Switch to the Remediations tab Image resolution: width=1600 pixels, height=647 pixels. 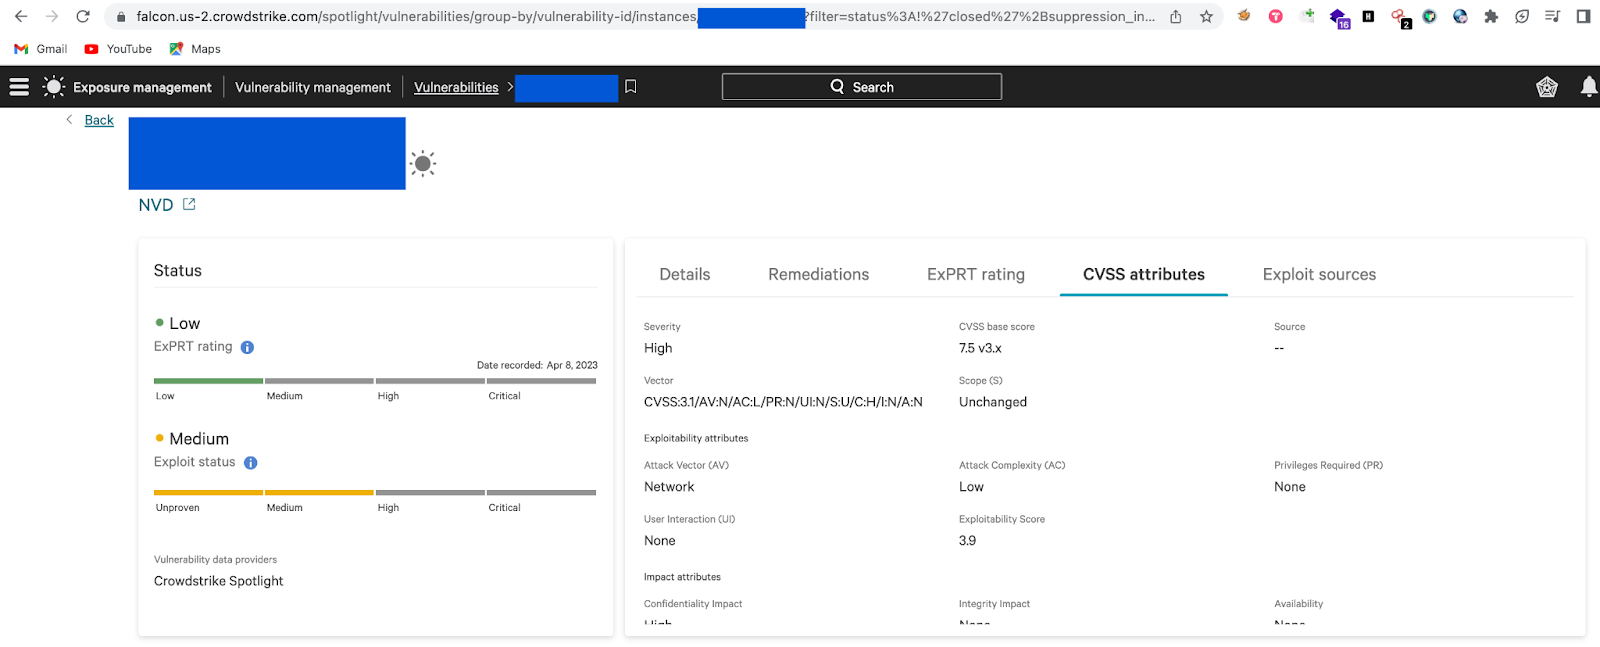pos(819,274)
